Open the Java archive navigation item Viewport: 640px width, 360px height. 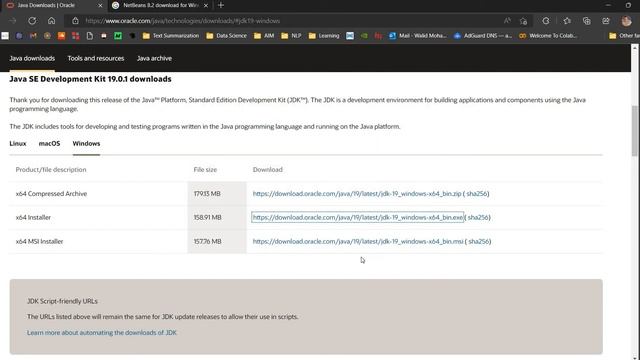point(154,58)
